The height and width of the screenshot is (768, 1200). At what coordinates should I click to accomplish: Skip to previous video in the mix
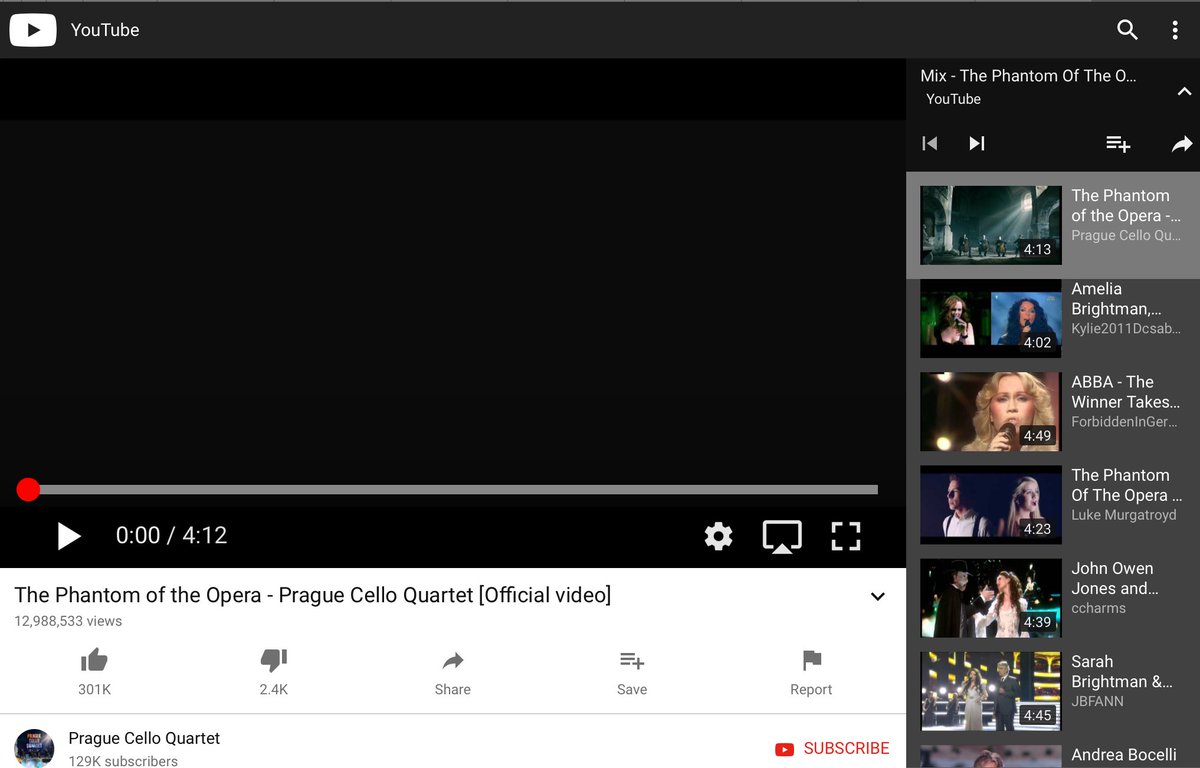[x=930, y=144]
